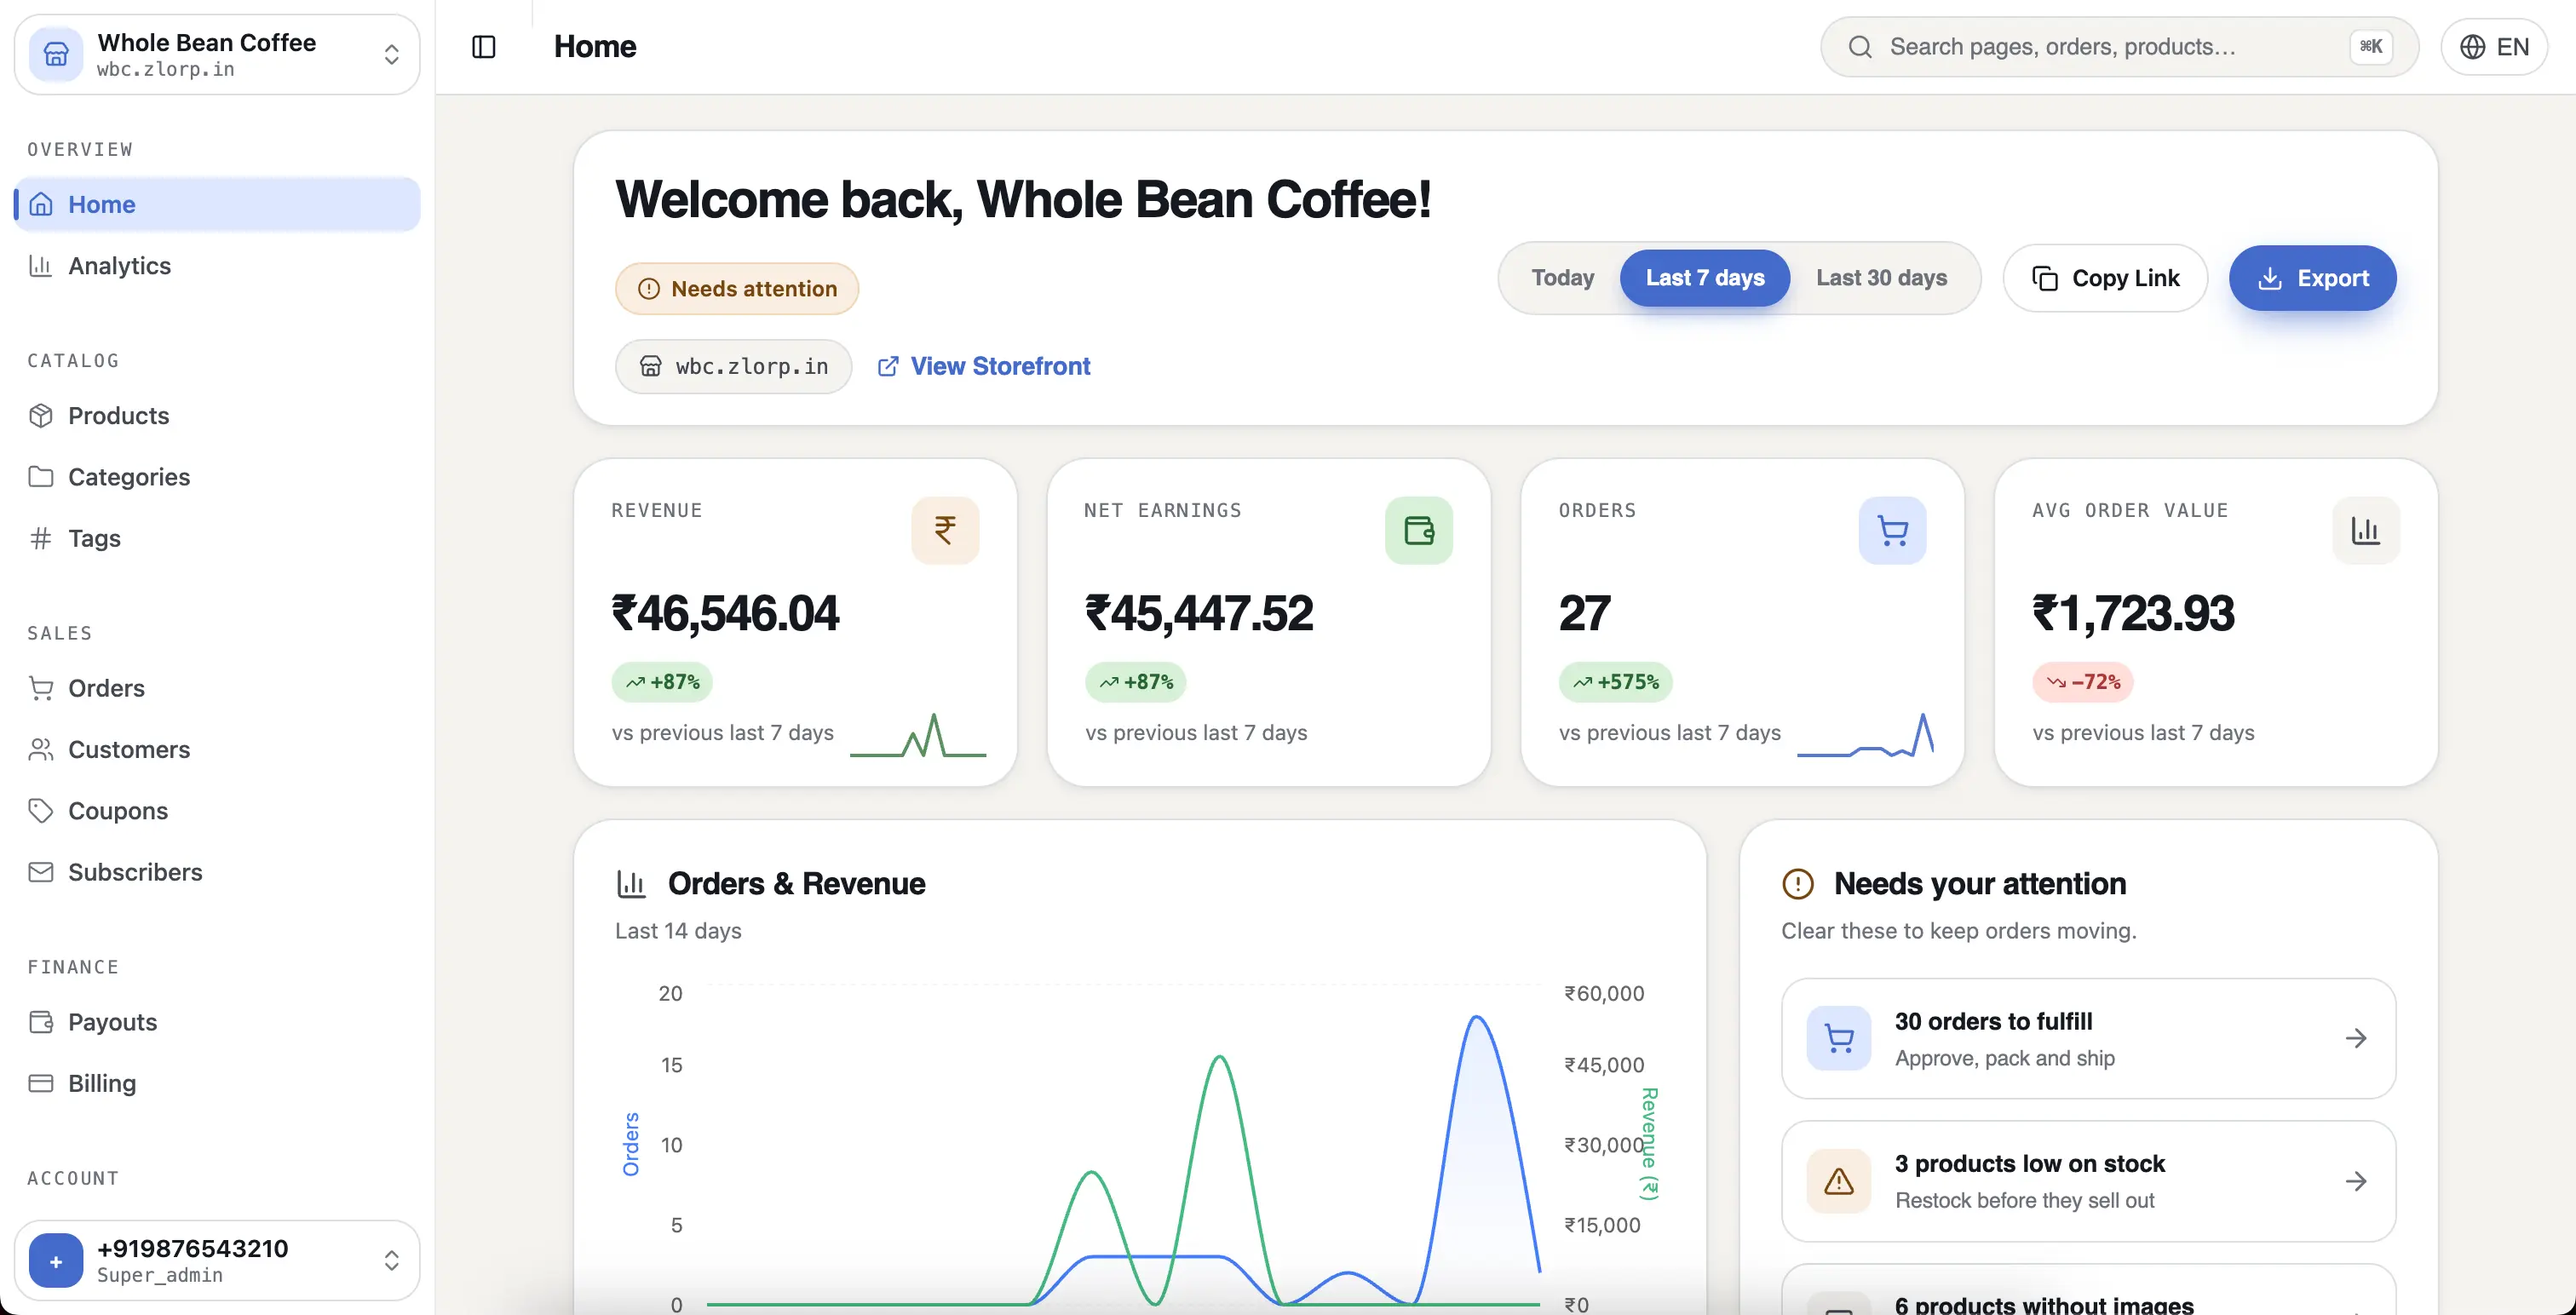The height and width of the screenshot is (1315, 2576).
Task: Click the Orders card sparkline chart
Action: pos(1865,736)
